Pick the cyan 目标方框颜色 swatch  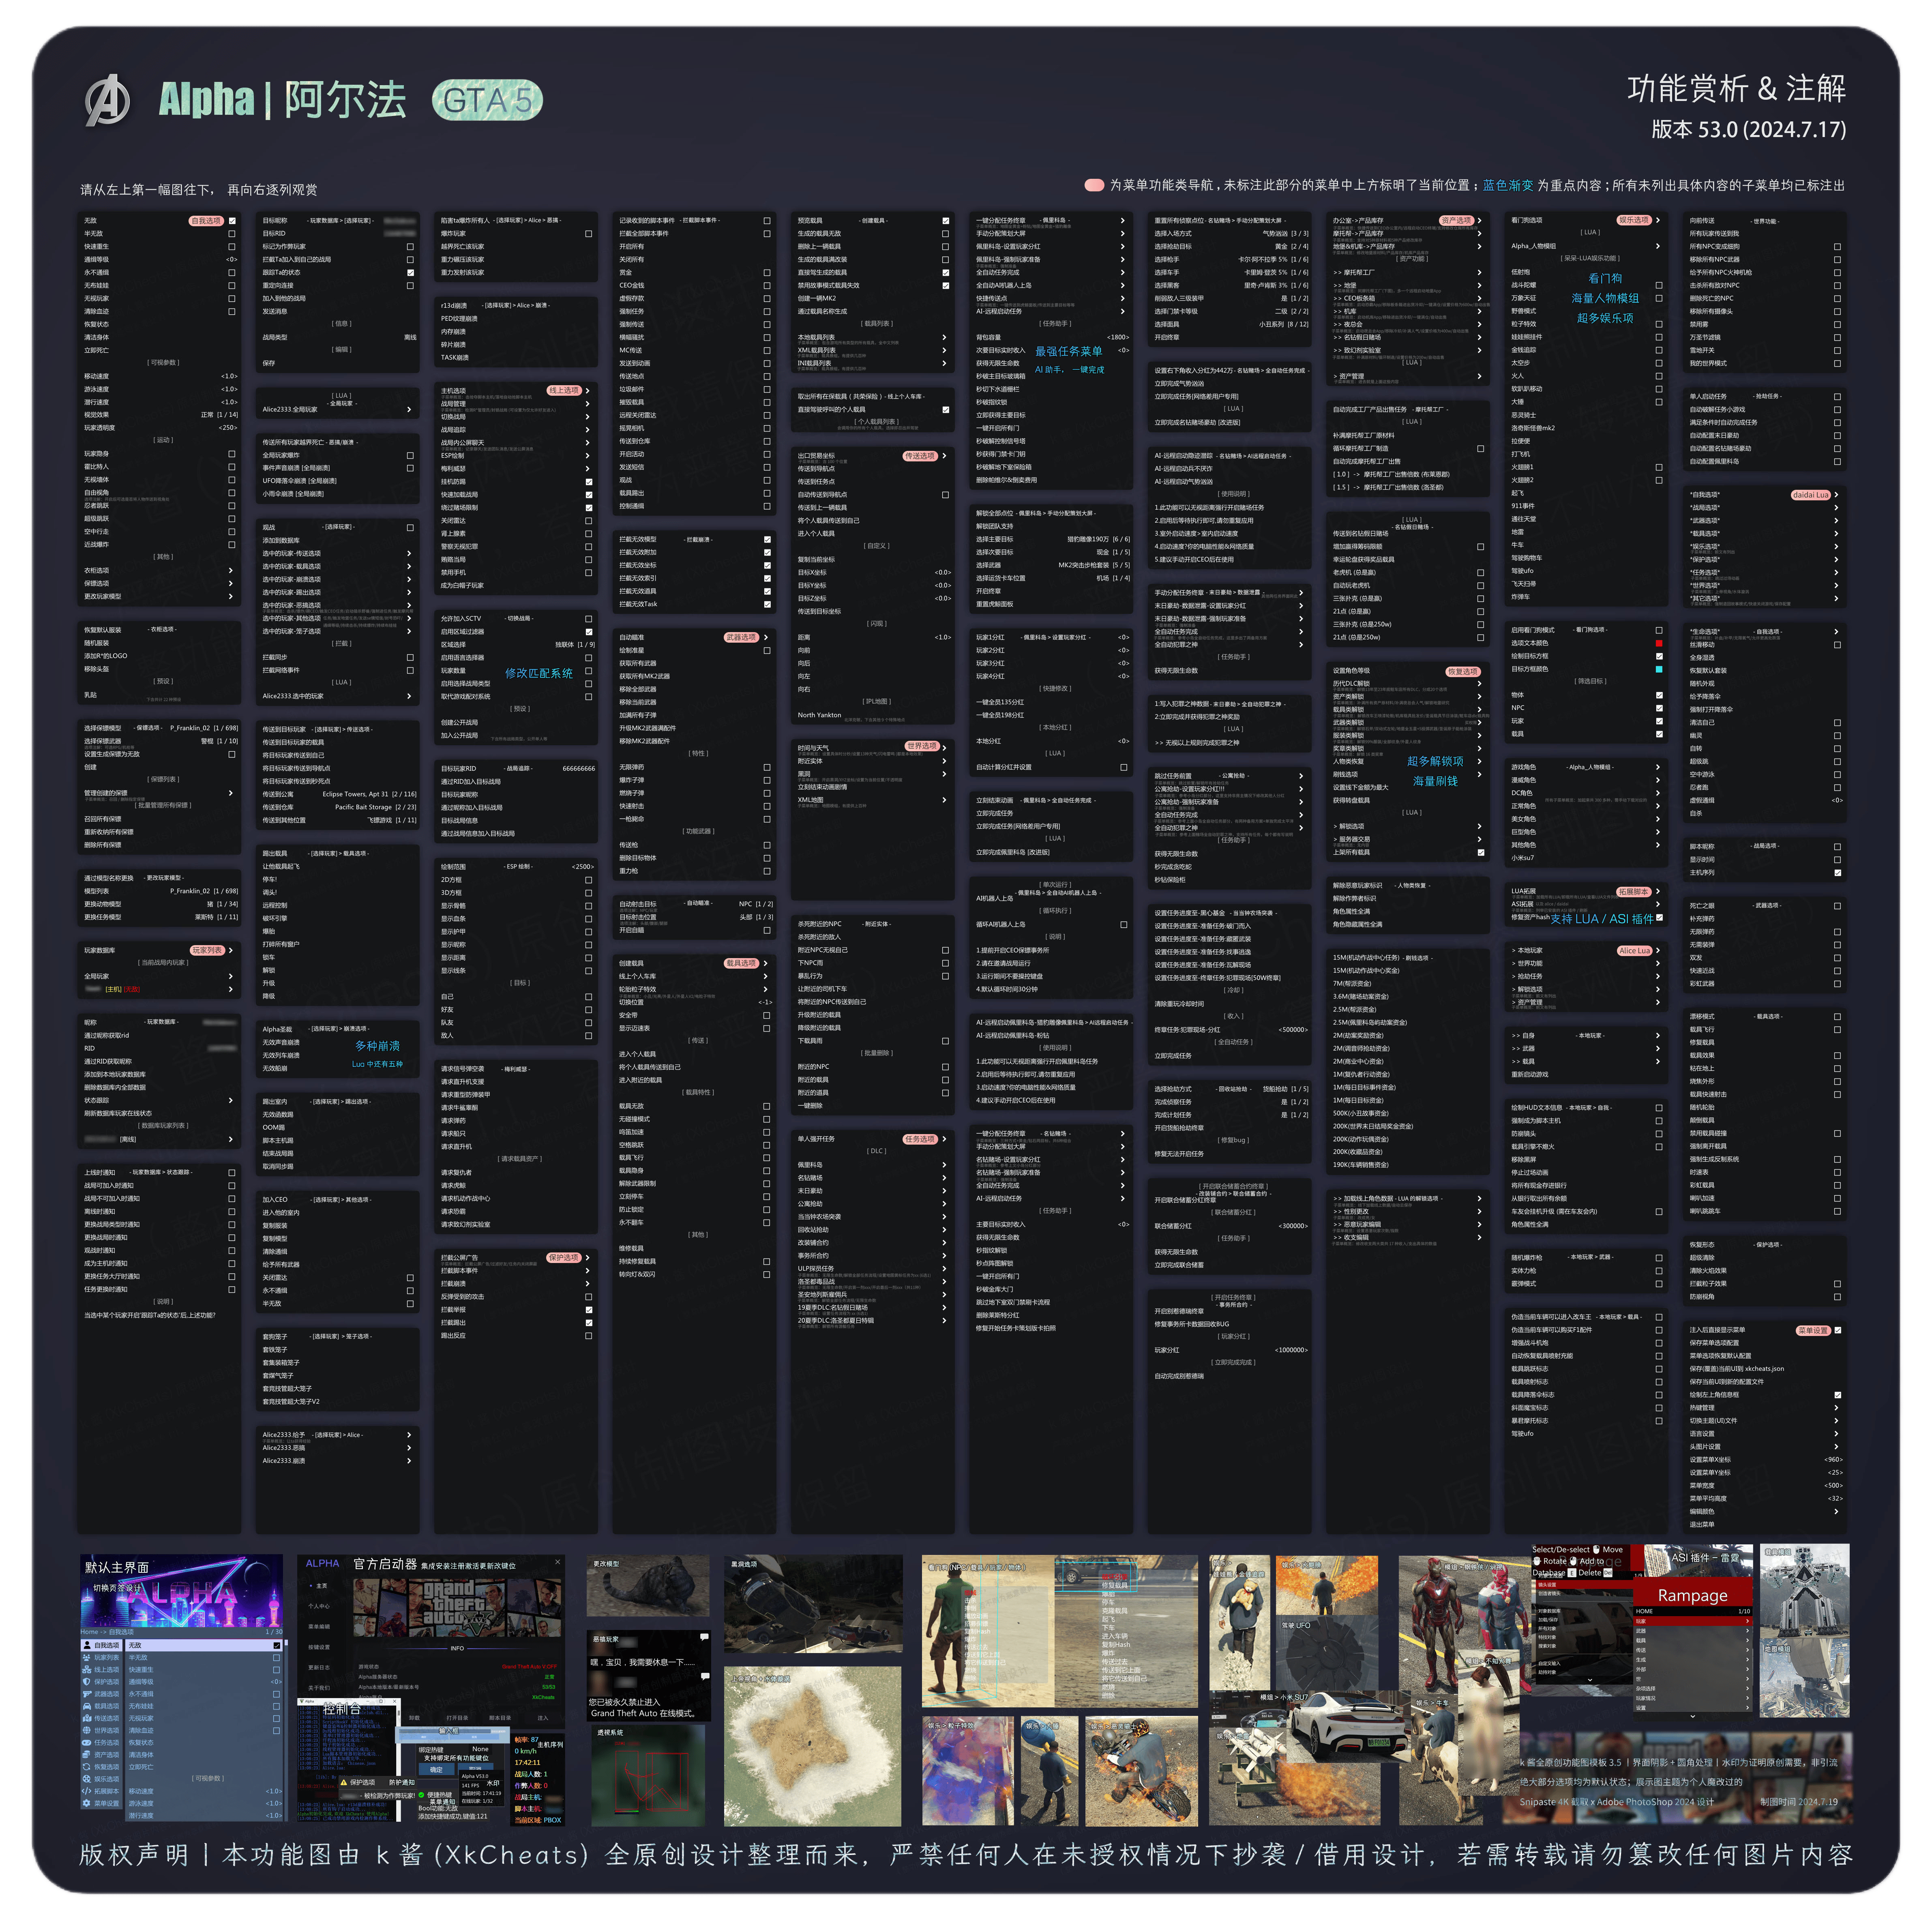coord(1659,669)
